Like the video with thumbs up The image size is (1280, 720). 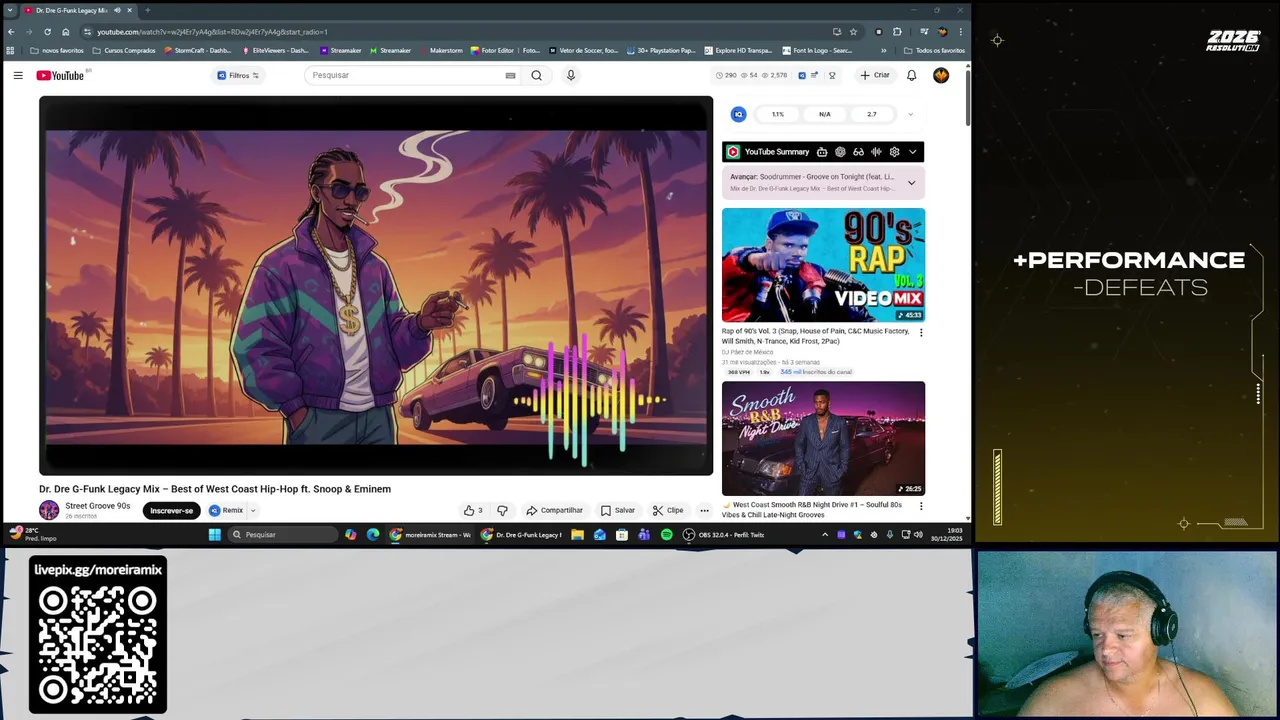coord(472,510)
